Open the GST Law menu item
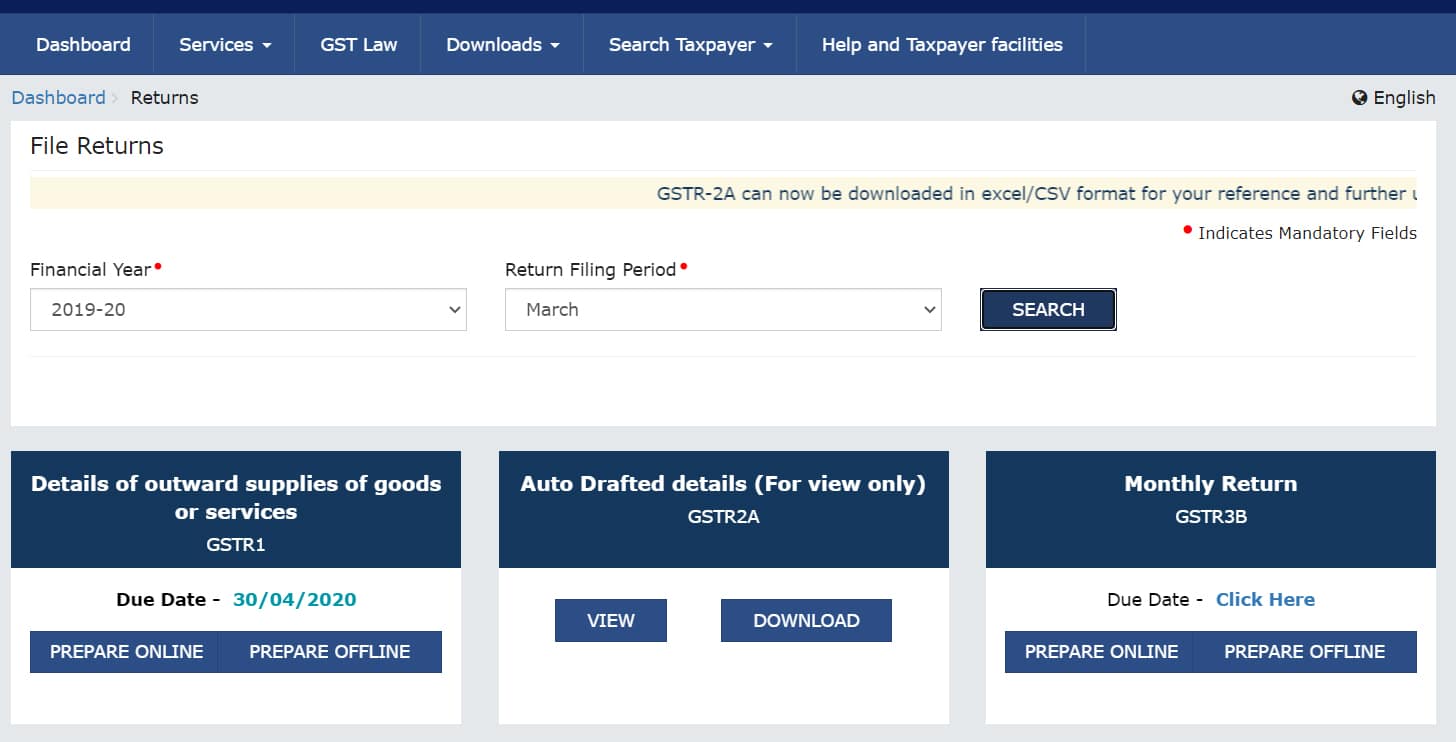This screenshot has height=742, width=1456. tap(357, 43)
